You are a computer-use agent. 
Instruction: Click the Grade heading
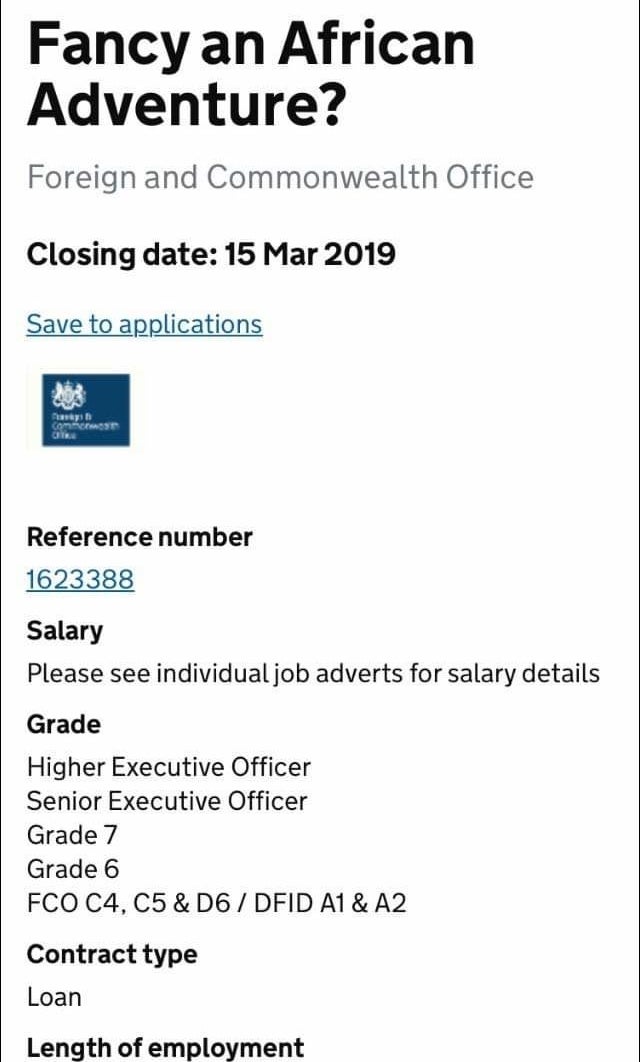(x=64, y=725)
